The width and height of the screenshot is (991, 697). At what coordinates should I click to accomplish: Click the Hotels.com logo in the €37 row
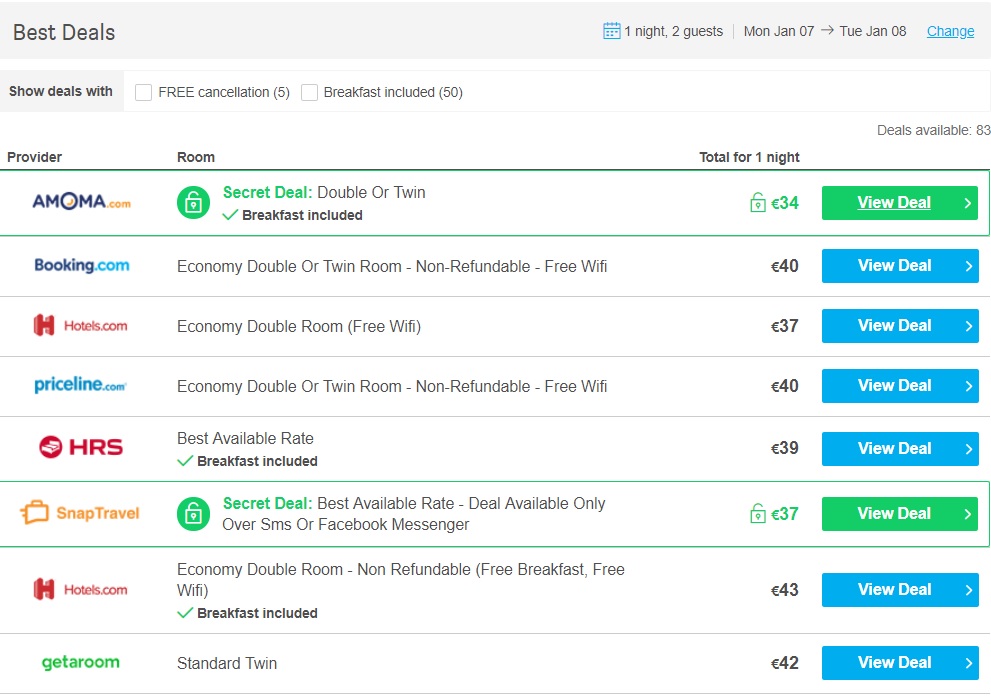pos(80,325)
